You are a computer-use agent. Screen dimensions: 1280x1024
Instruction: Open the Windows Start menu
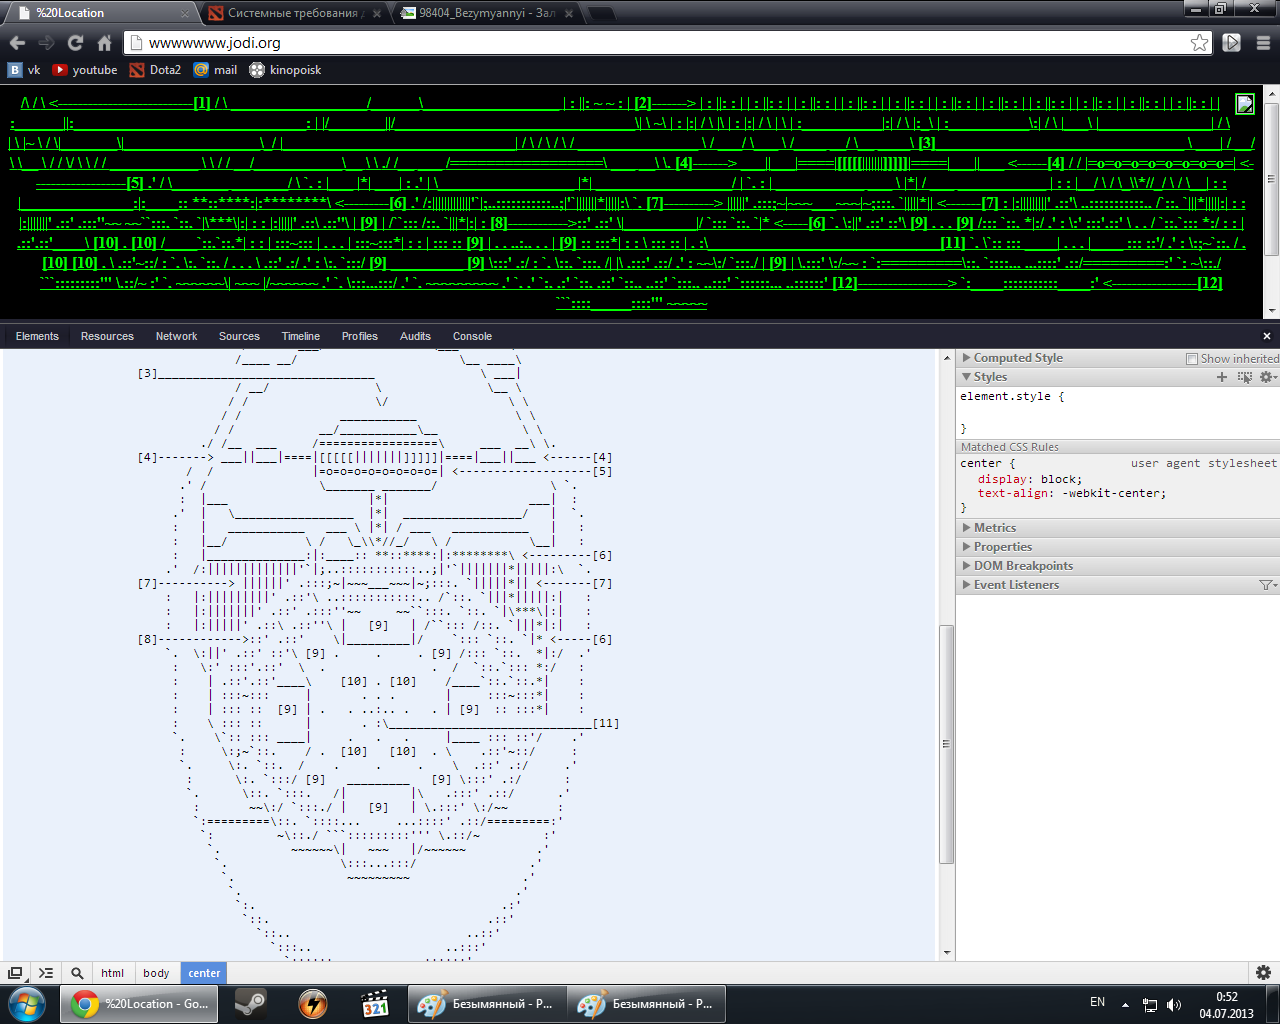pos(27,1003)
